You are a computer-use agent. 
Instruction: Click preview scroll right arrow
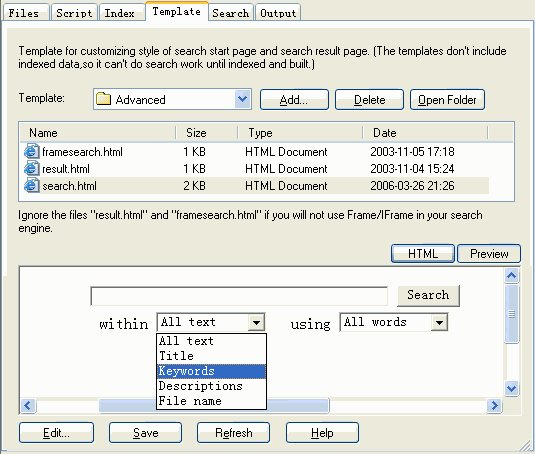pyautogui.click(x=494, y=406)
